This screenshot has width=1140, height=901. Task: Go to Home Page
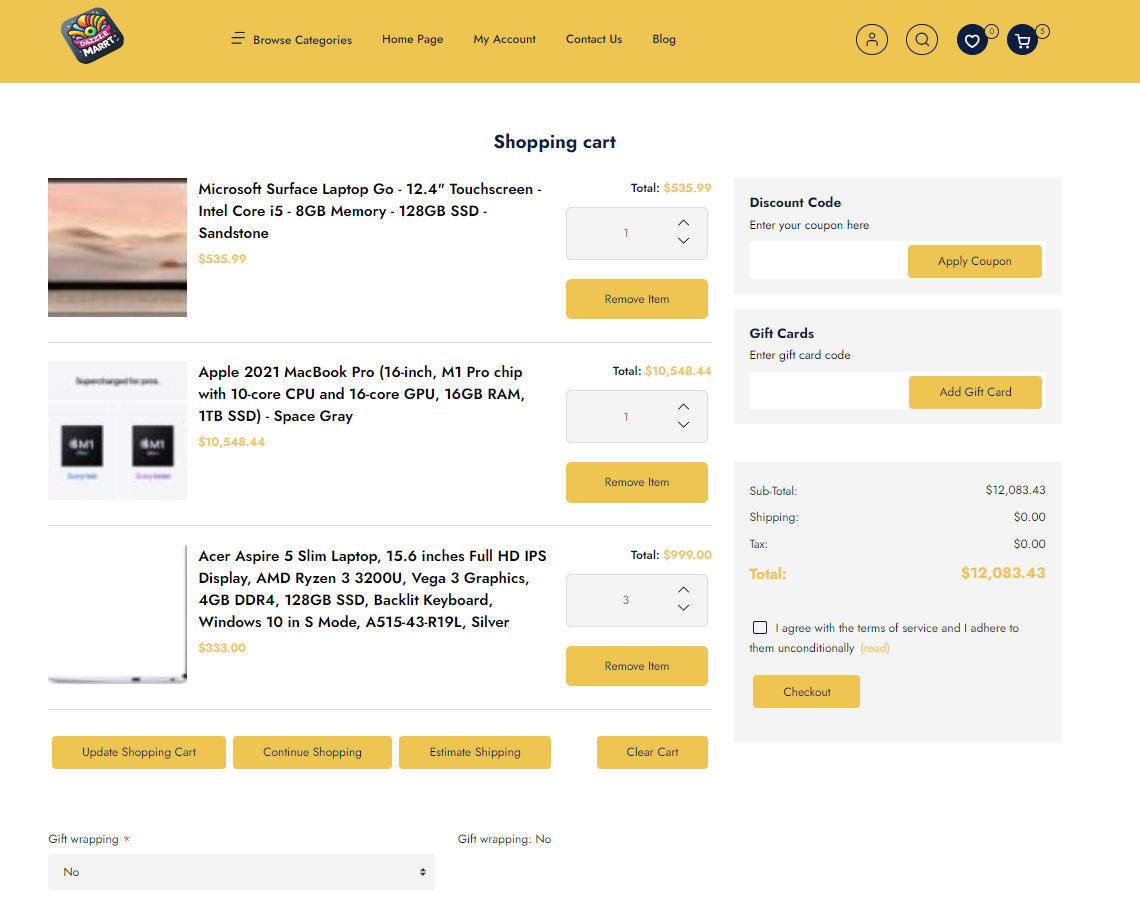tap(412, 39)
